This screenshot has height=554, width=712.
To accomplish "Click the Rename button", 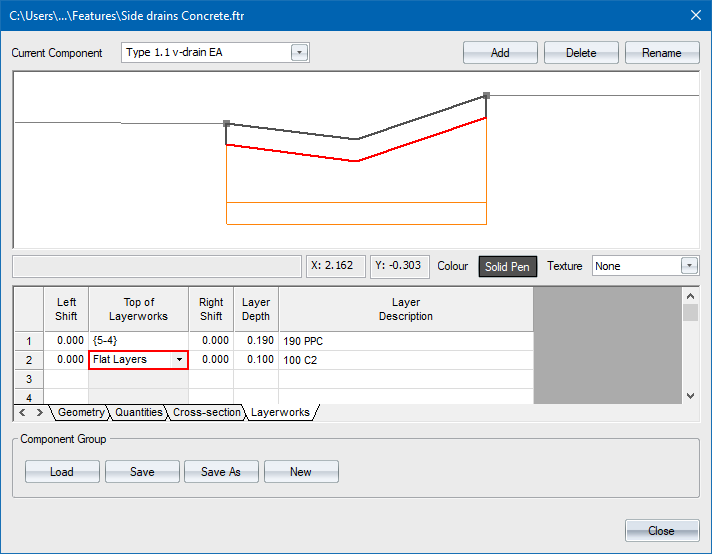I will 661,53.
